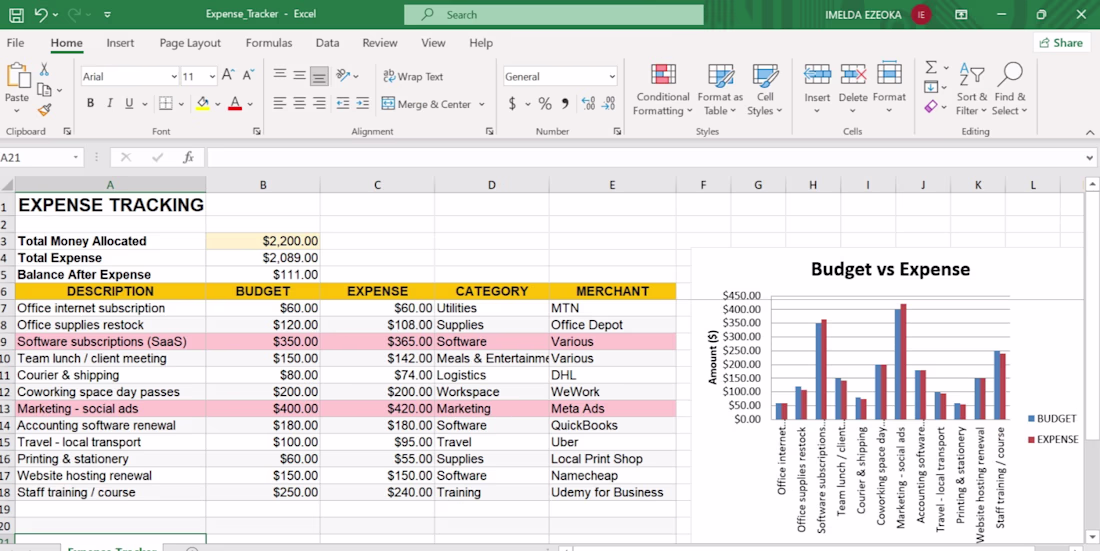The image size is (1100, 551).
Task: Click Decrease Decimal icon
Action: point(609,104)
